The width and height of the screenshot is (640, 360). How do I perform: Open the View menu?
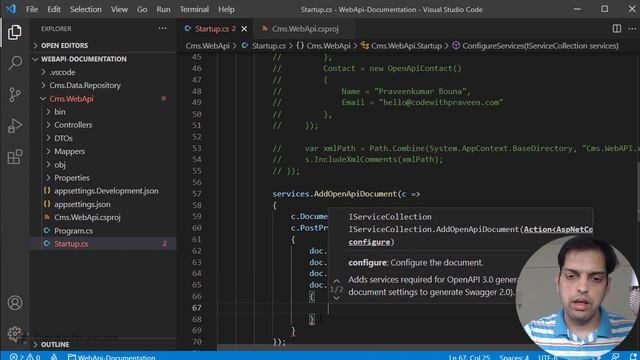click(119, 9)
